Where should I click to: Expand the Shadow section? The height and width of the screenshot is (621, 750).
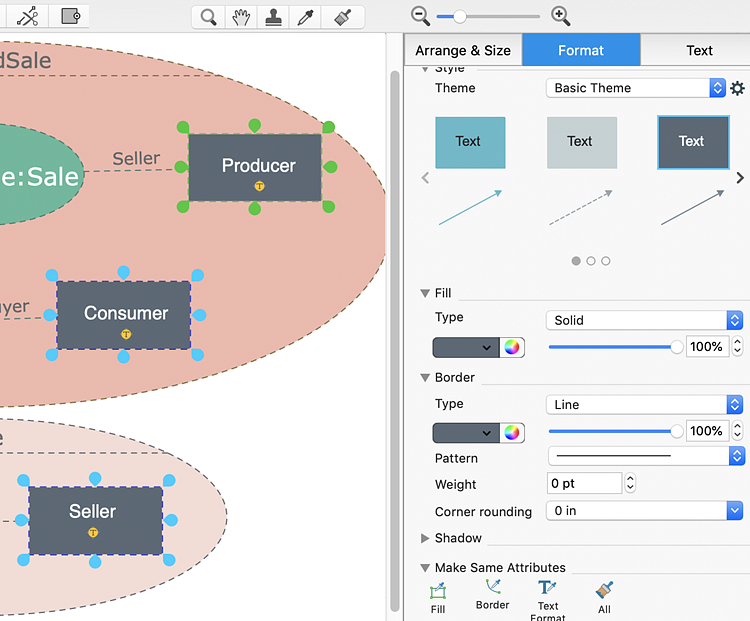425,538
